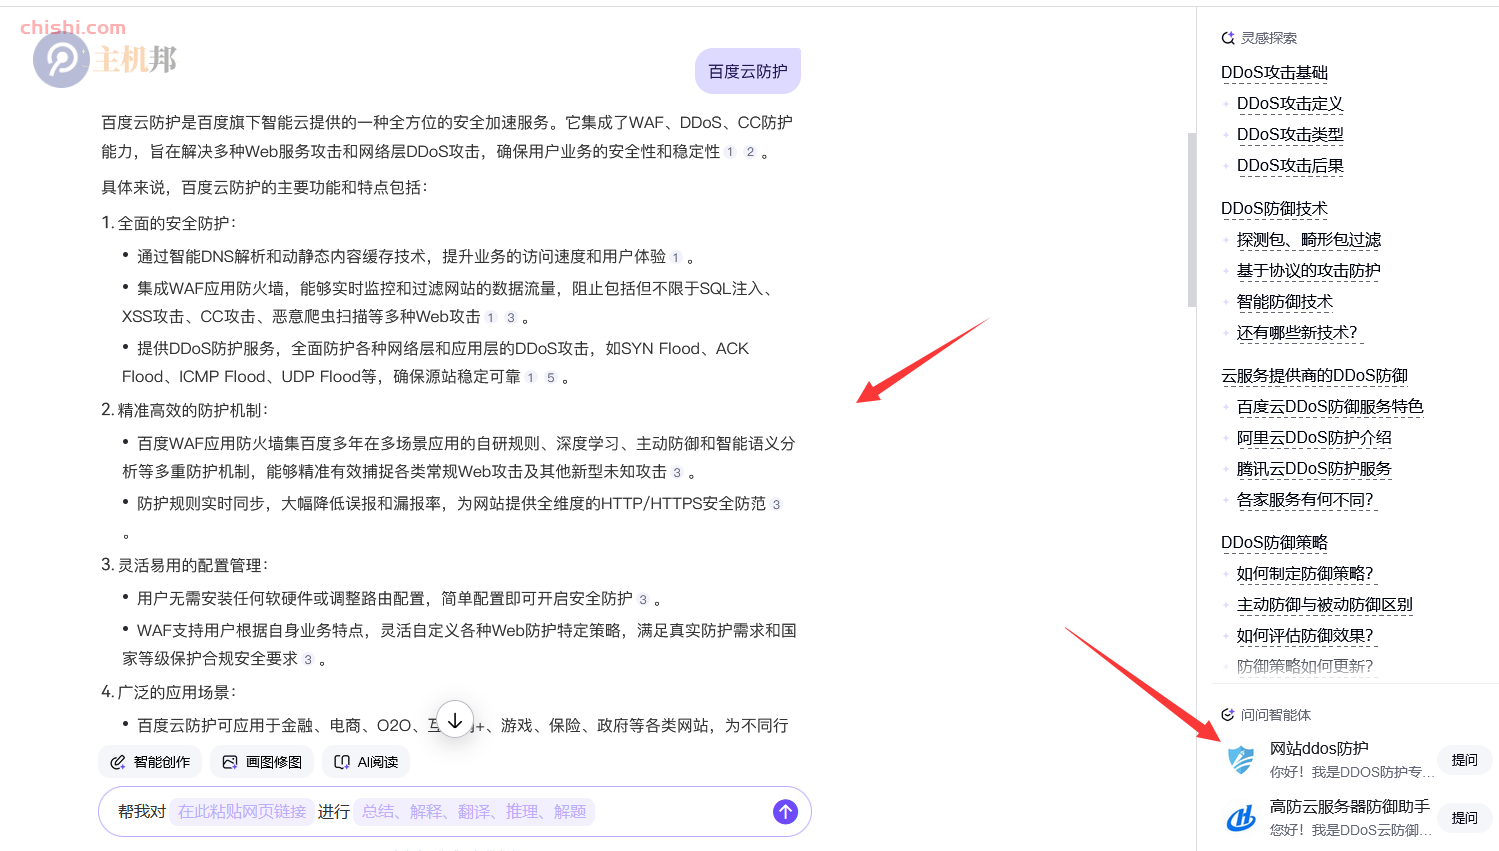Click the 网站ddos防护 agent name
Screen dimensions: 1499x851
click(x=1319, y=748)
